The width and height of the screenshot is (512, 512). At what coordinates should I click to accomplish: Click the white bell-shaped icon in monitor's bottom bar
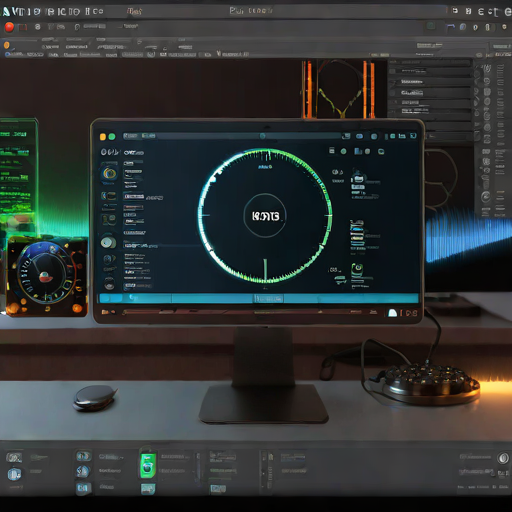pos(393,313)
